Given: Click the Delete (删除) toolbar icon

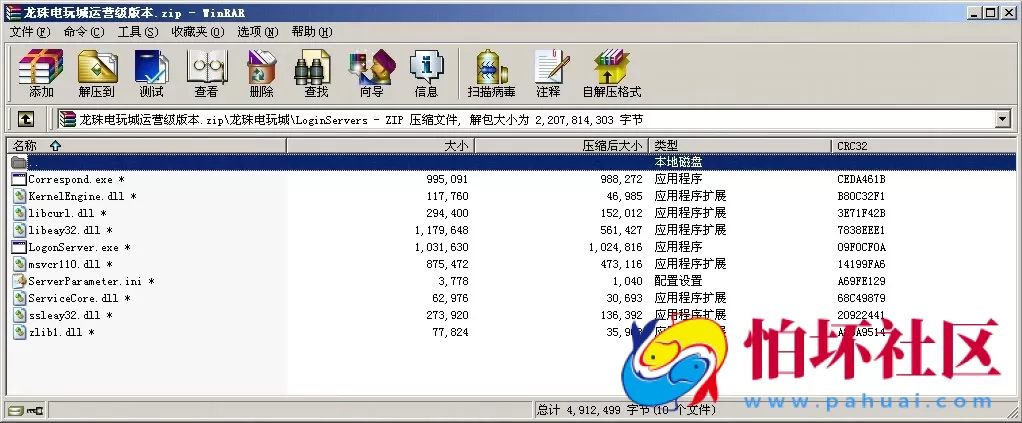Looking at the screenshot, I should pos(261,73).
